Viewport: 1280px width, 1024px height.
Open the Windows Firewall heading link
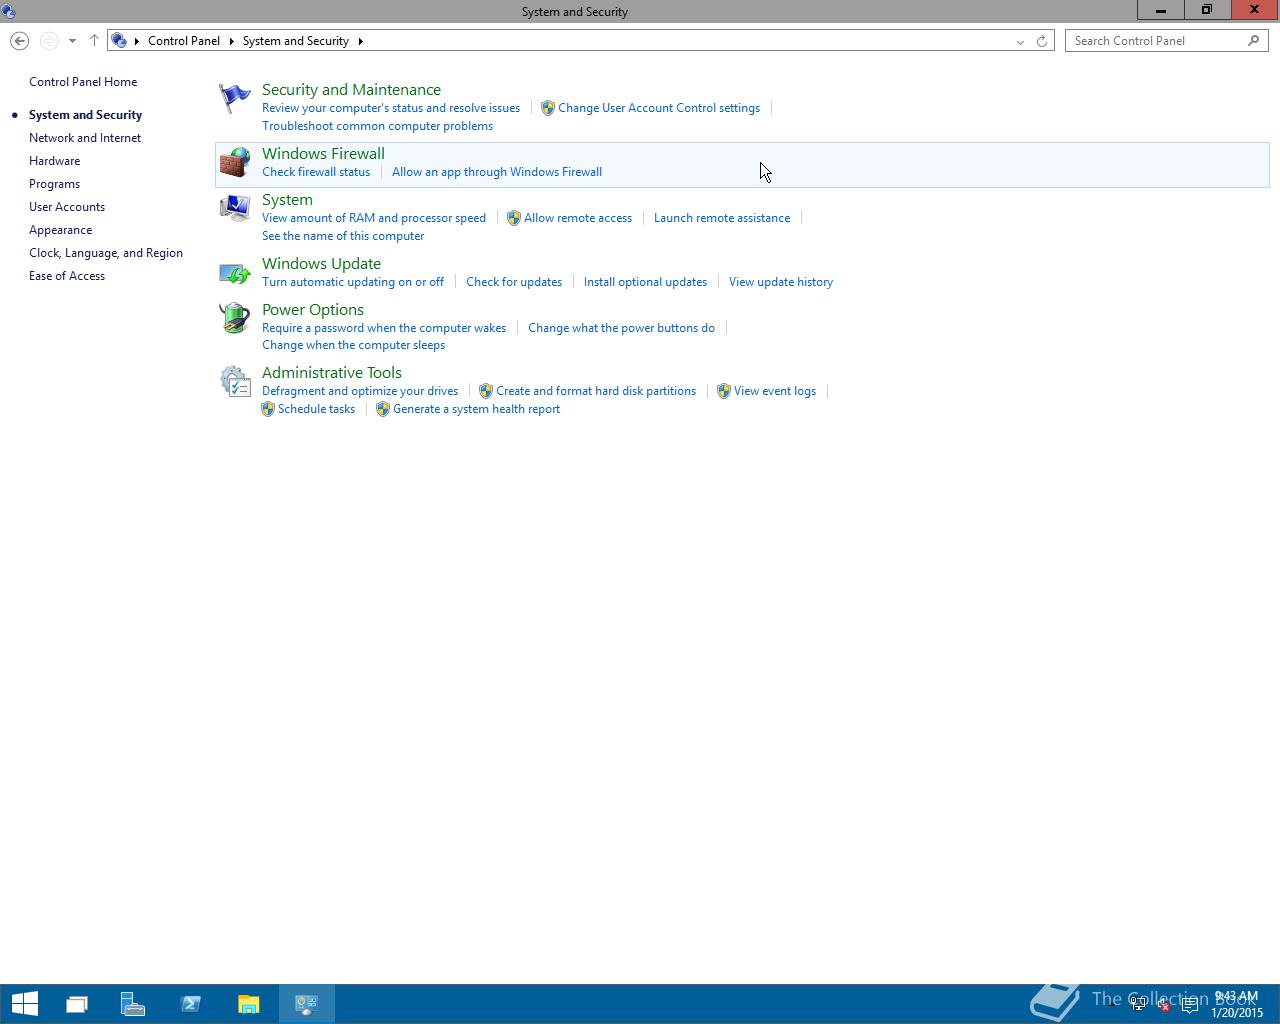pyautogui.click(x=323, y=154)
